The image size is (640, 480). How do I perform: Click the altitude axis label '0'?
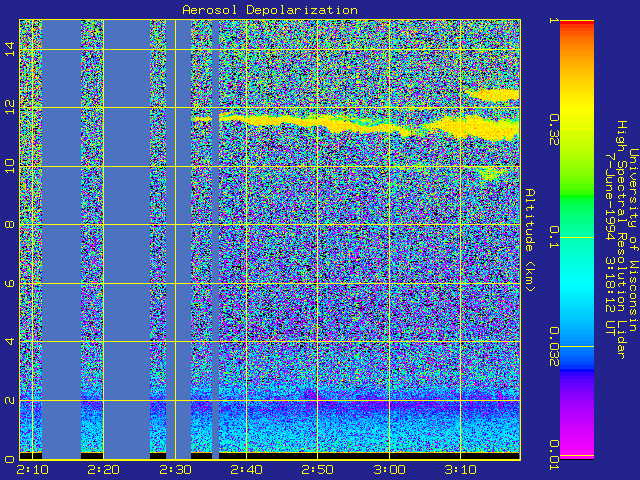pos(10,459)
